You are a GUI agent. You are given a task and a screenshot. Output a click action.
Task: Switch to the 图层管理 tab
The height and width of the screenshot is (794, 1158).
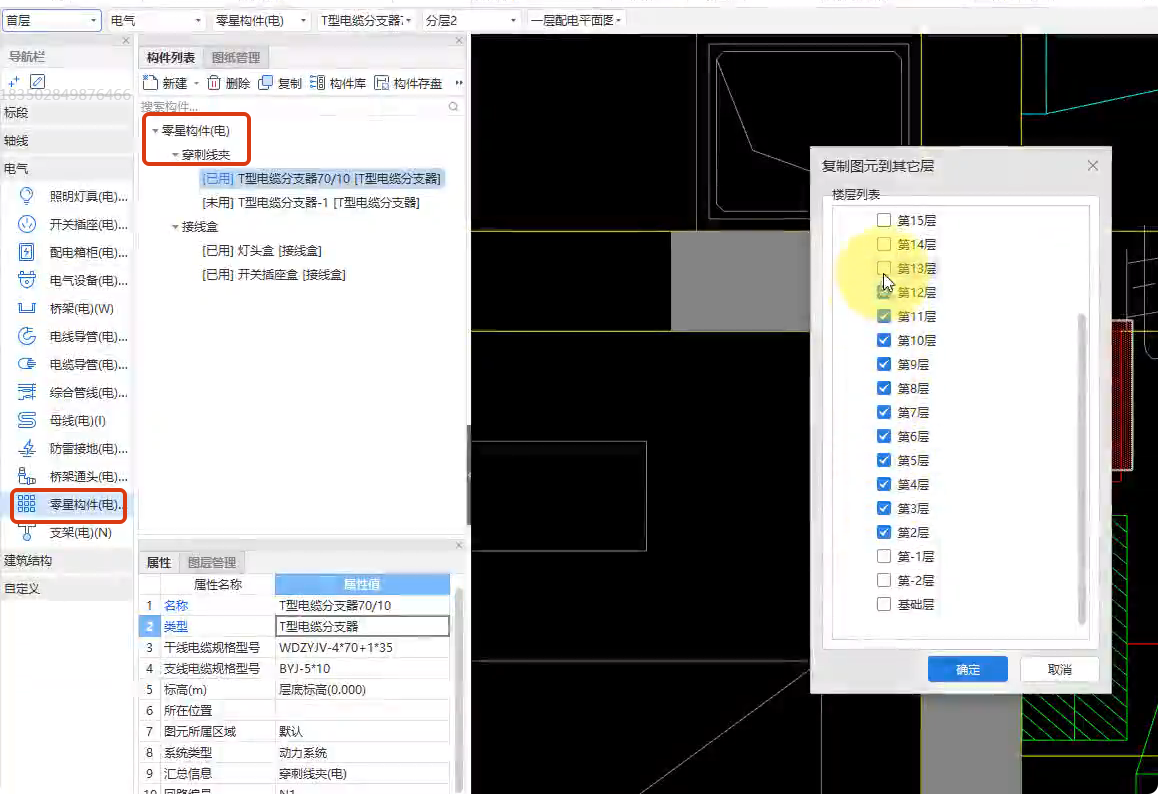pos(212,562)
